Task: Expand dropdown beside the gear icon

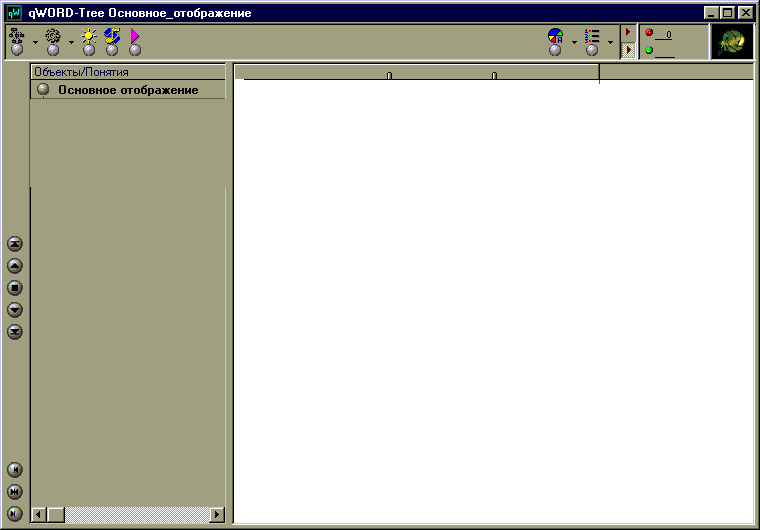Action: pyautogui.click(x=71, y=43)
